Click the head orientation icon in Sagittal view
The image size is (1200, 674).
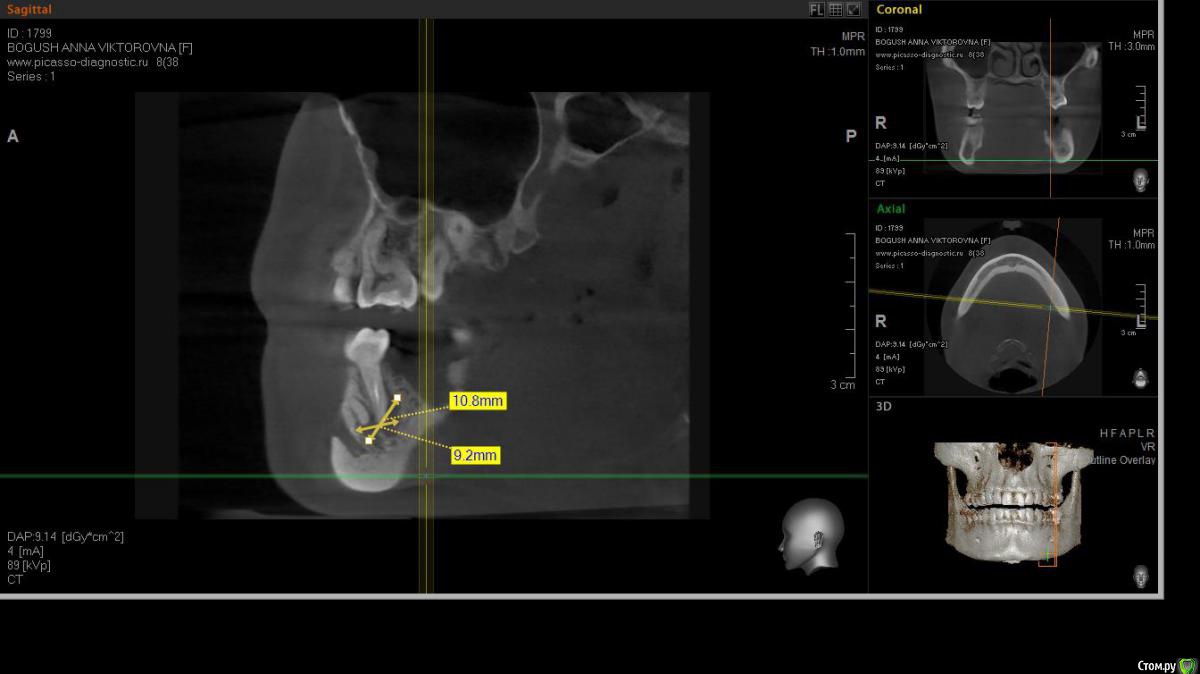tap(811, 535)
